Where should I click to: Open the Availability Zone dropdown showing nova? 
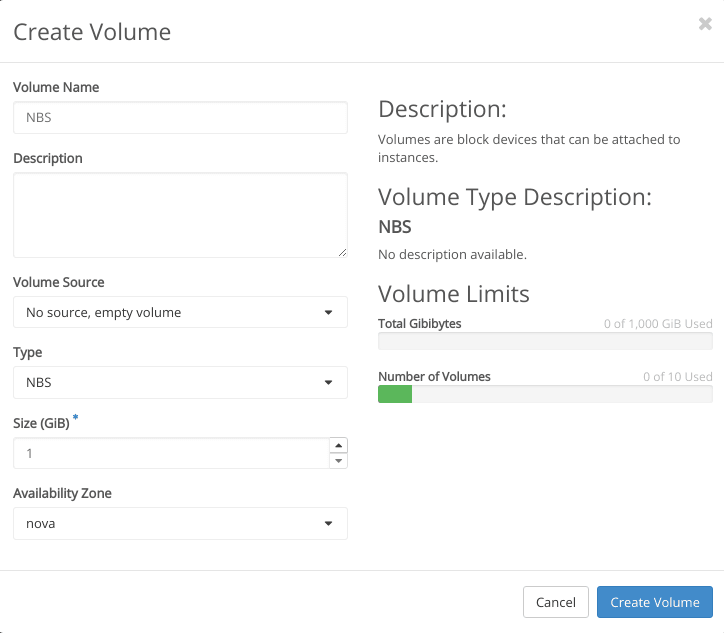coord(180,523)
